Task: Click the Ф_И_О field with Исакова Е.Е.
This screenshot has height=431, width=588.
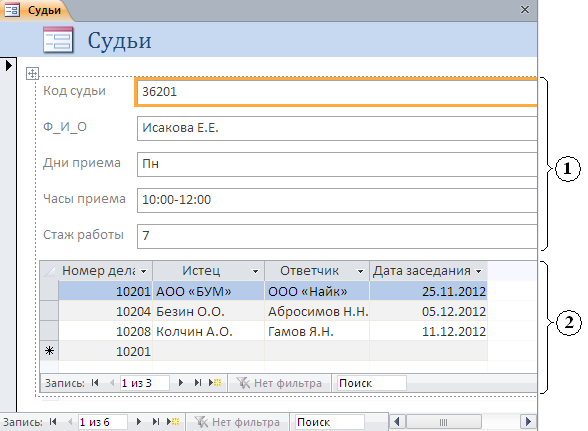Action: 337,128
